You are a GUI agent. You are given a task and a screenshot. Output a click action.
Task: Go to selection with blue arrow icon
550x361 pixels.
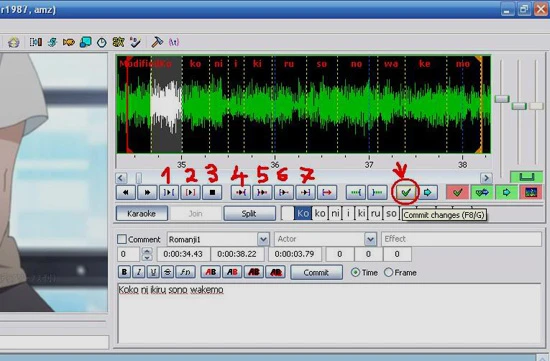click(x=428, y=192)
